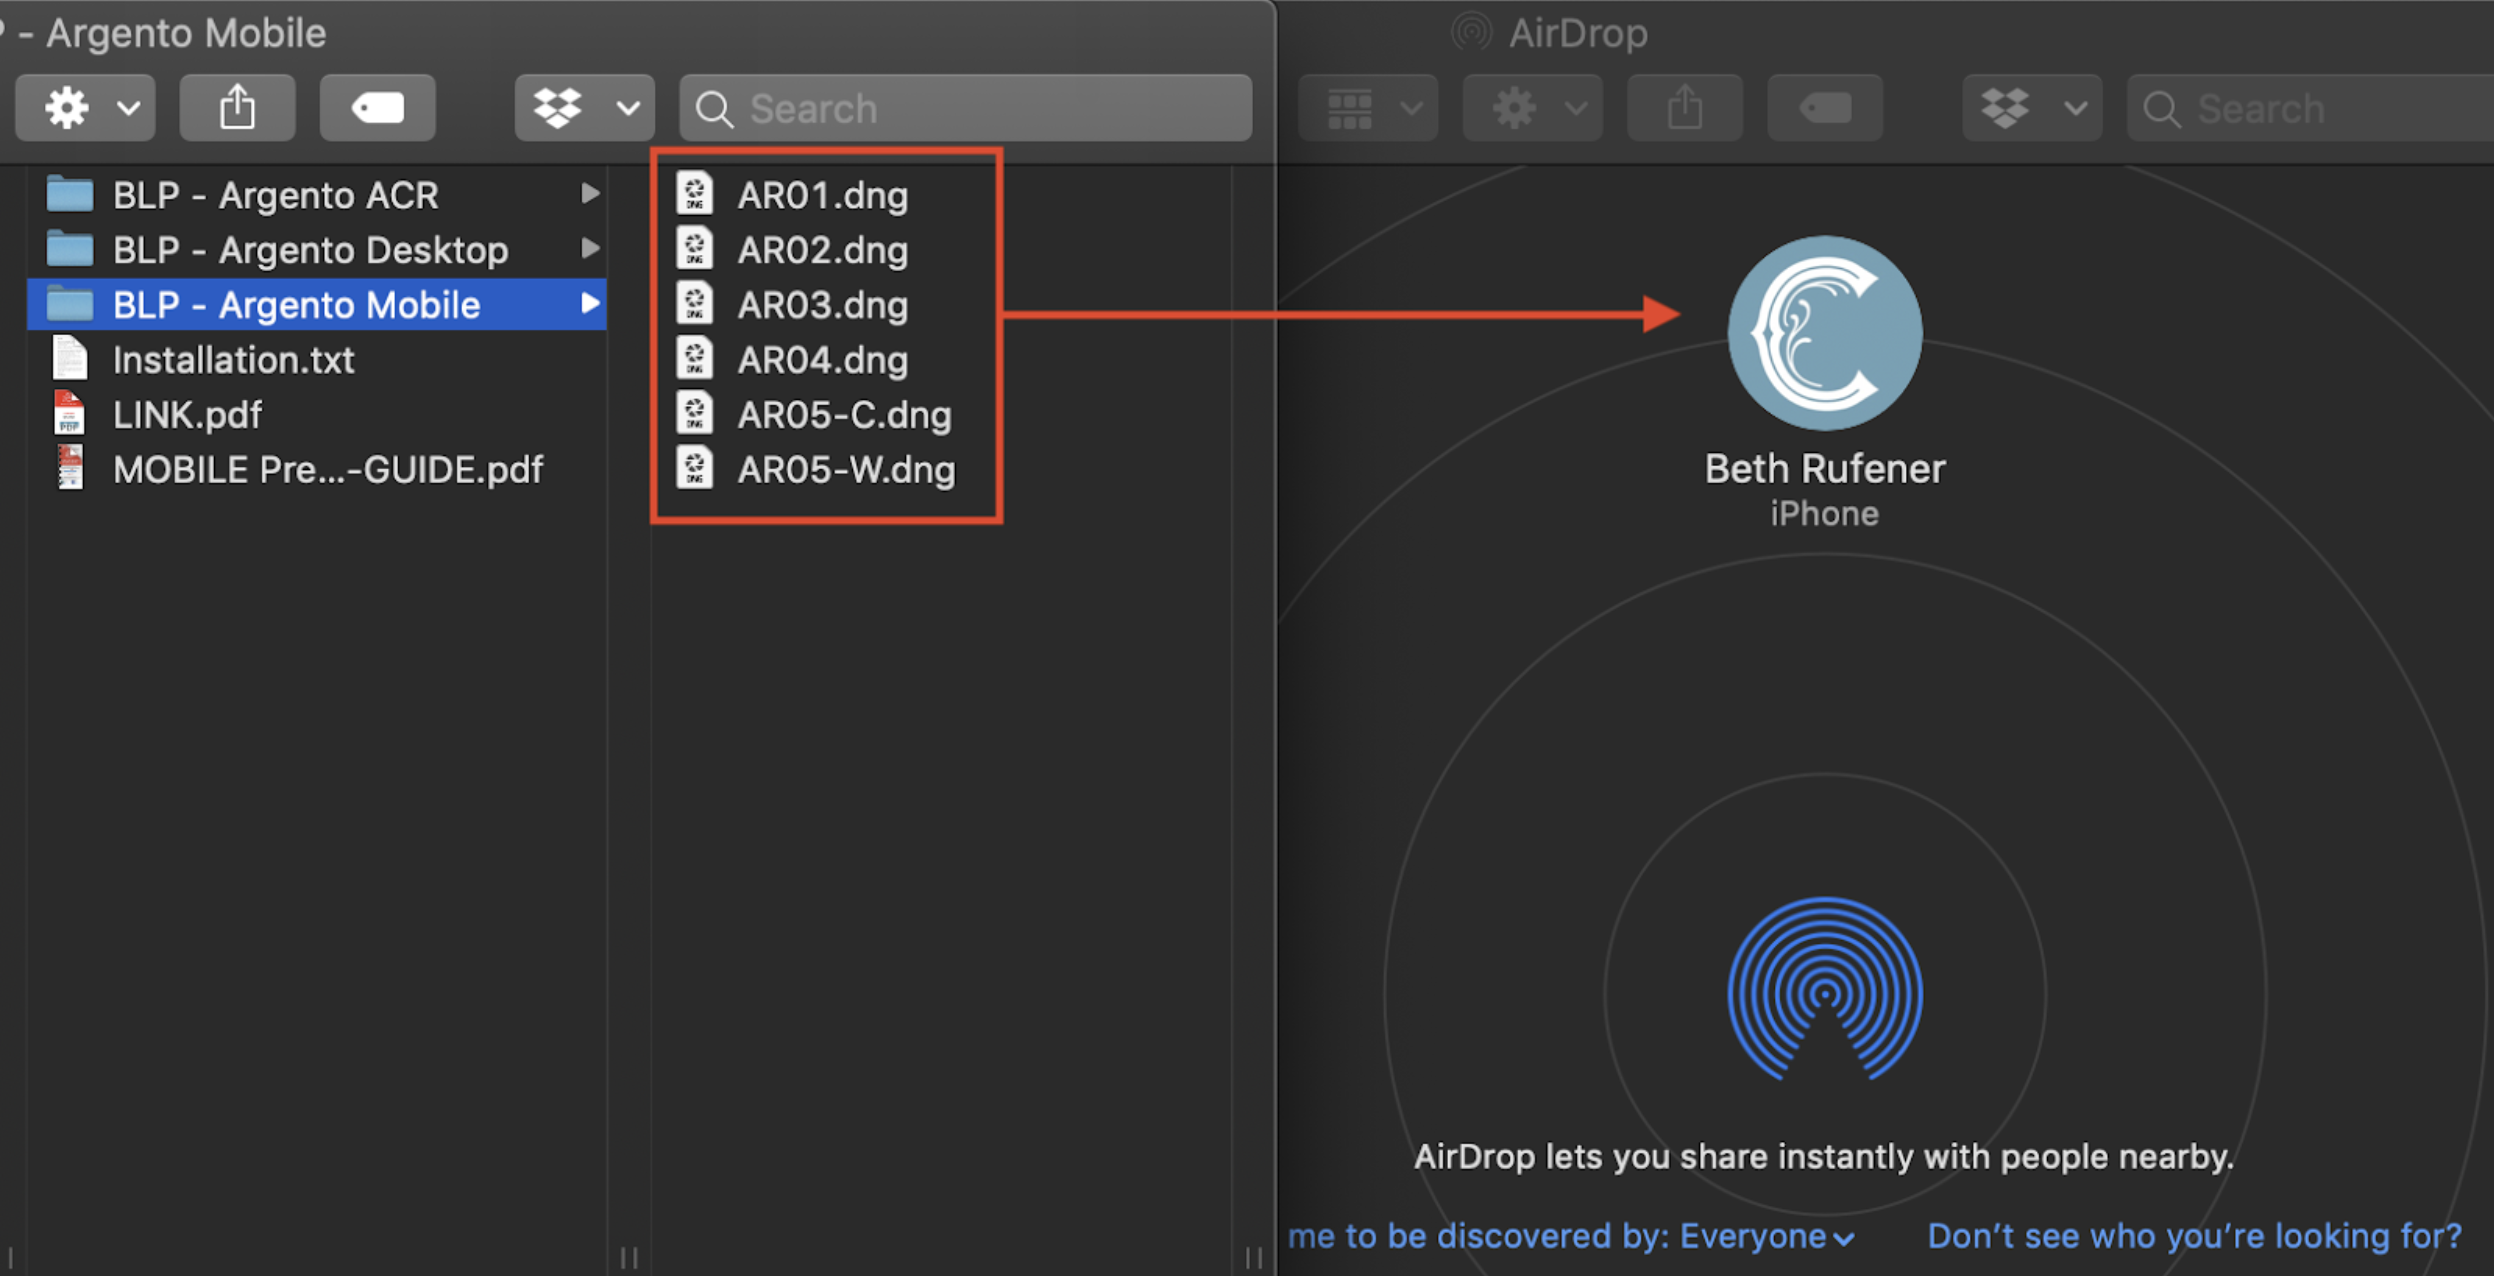Click the Installation.txt document icon
The height and width of the screenshot is (1276, 2494).
[69, 358]
